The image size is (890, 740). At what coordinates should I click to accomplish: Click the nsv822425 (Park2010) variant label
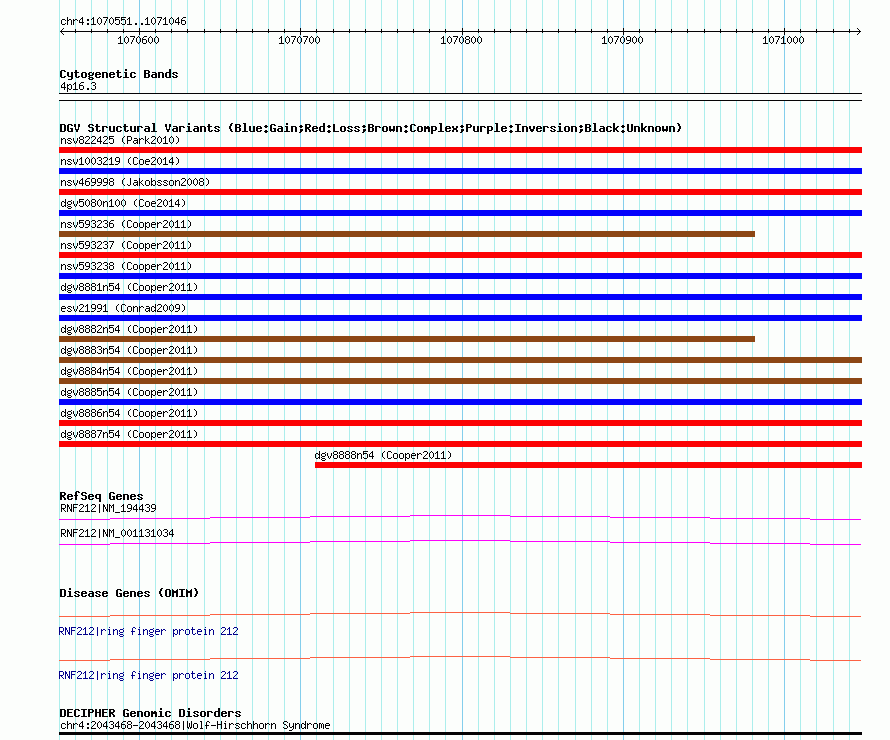click(x=120, y=140)
